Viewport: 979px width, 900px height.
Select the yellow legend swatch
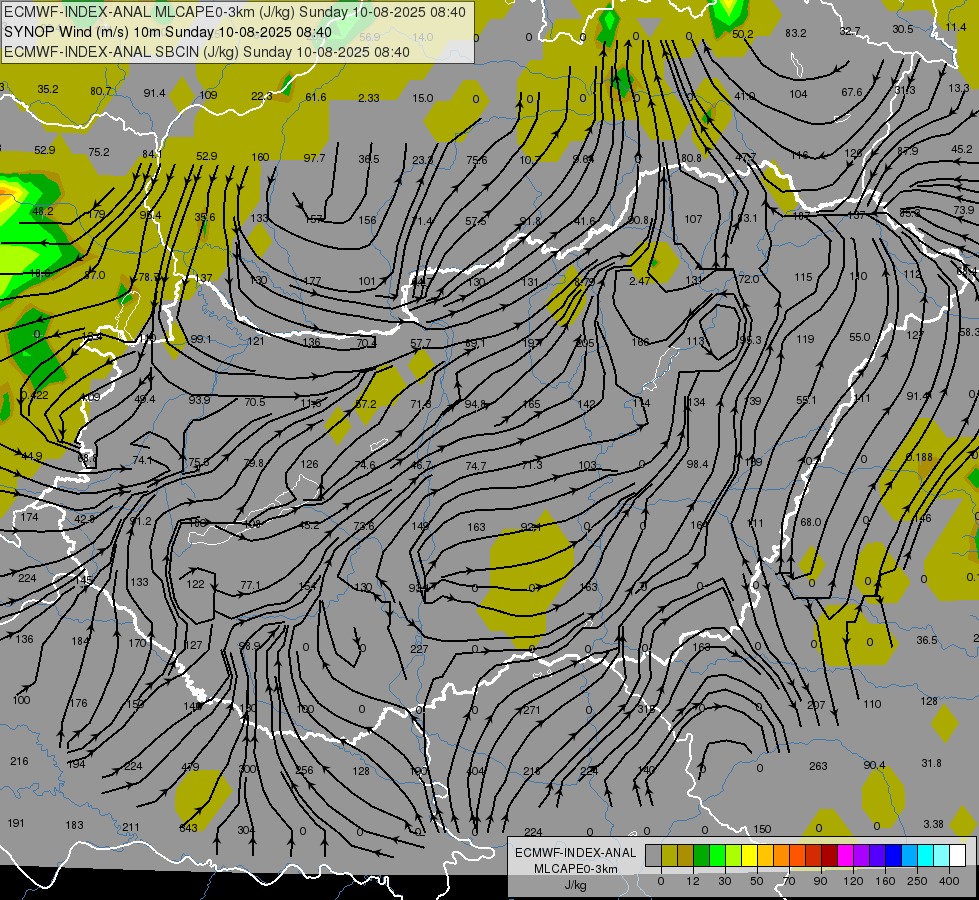(x=749, y=856)
